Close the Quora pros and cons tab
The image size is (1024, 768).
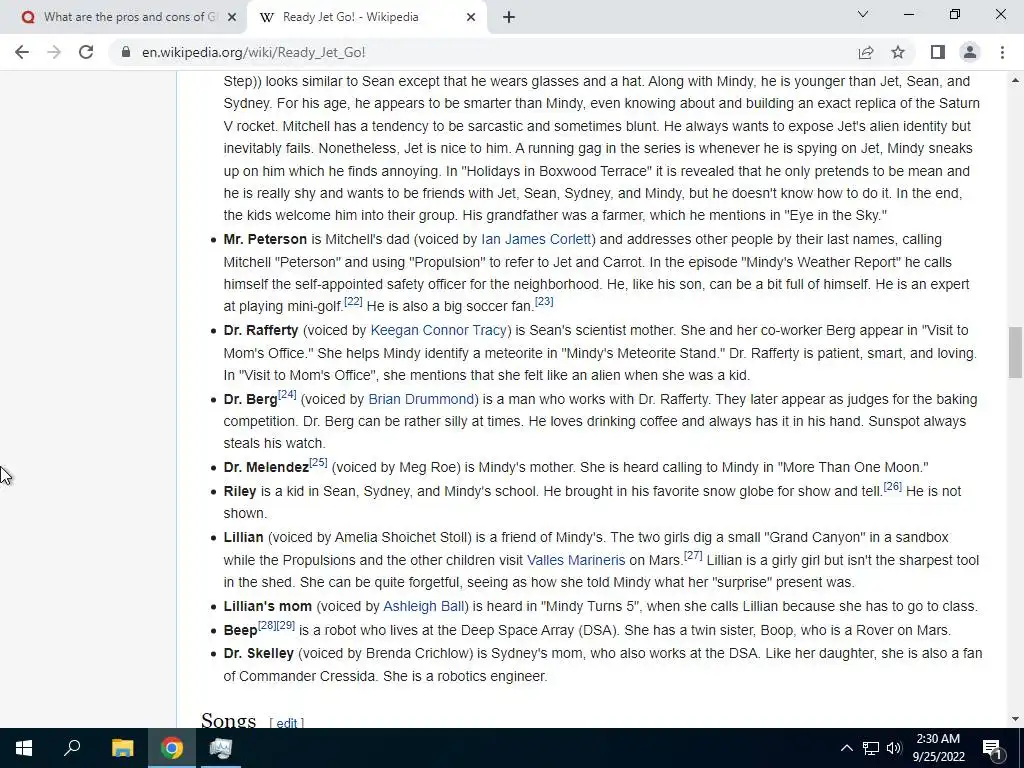pyautogui.click(x=232, y=17)
